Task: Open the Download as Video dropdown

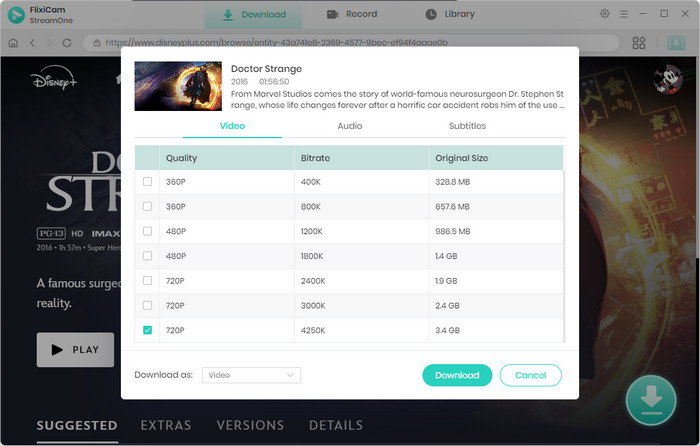Action: click(251, 375)
